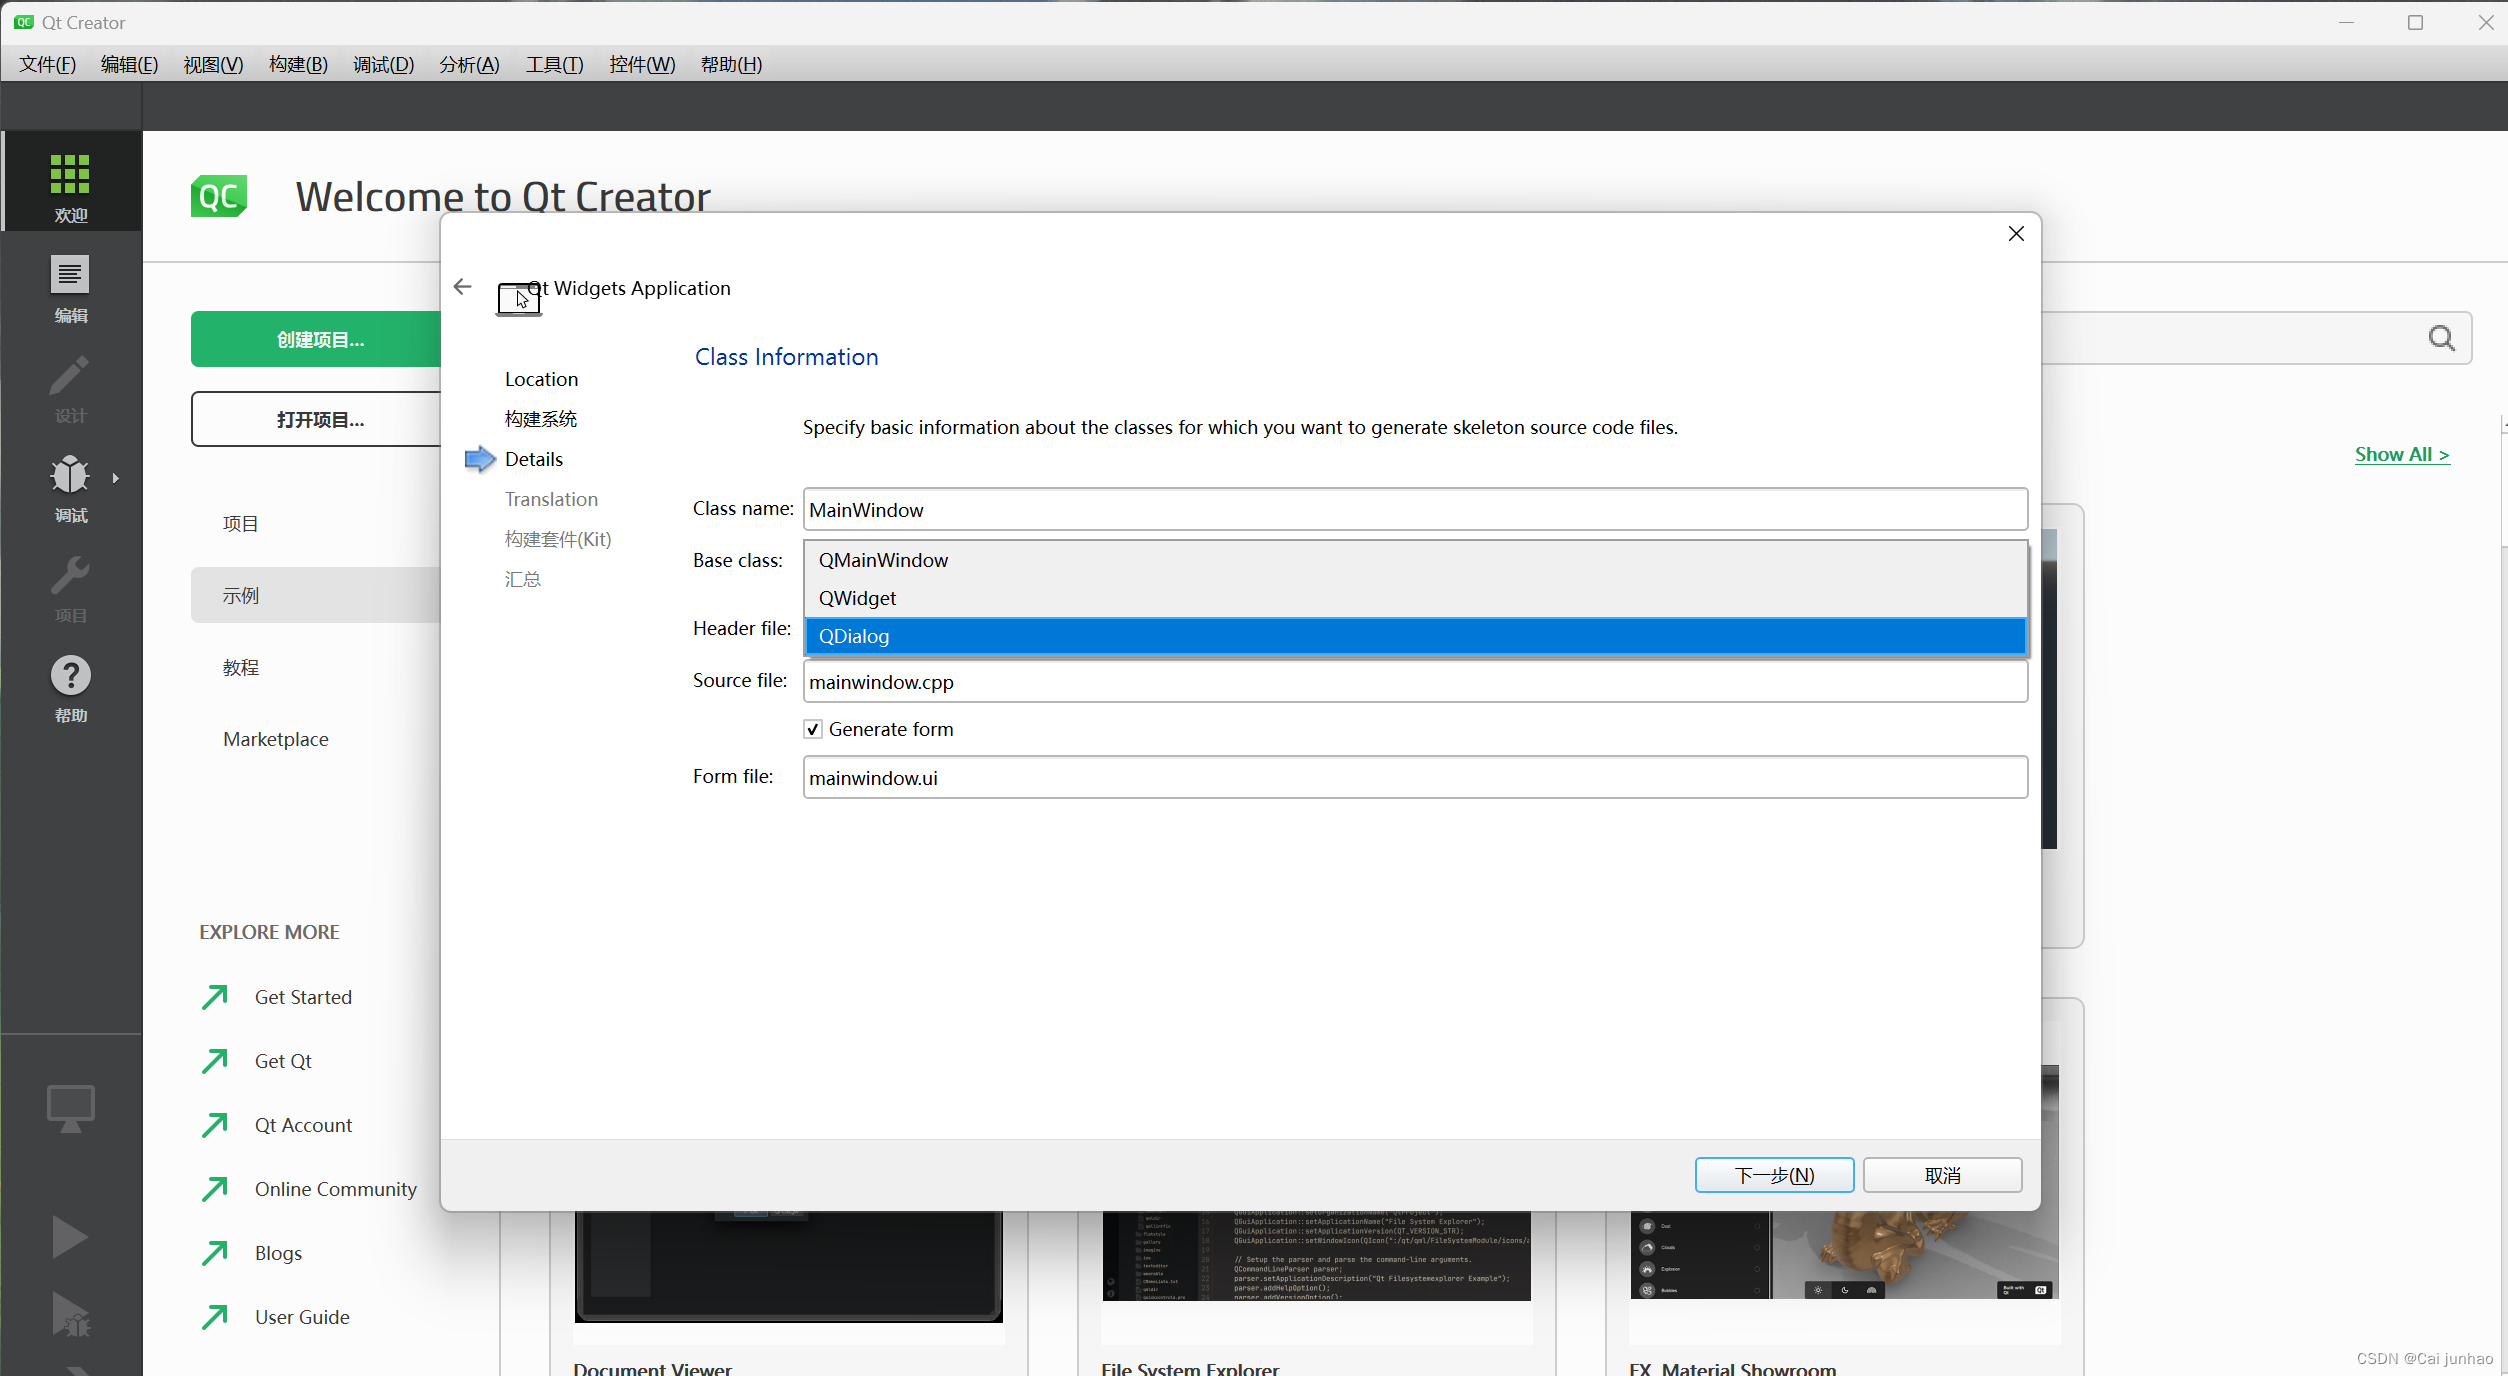Click the QC logo on Welcome page

[x=219, y=196]
